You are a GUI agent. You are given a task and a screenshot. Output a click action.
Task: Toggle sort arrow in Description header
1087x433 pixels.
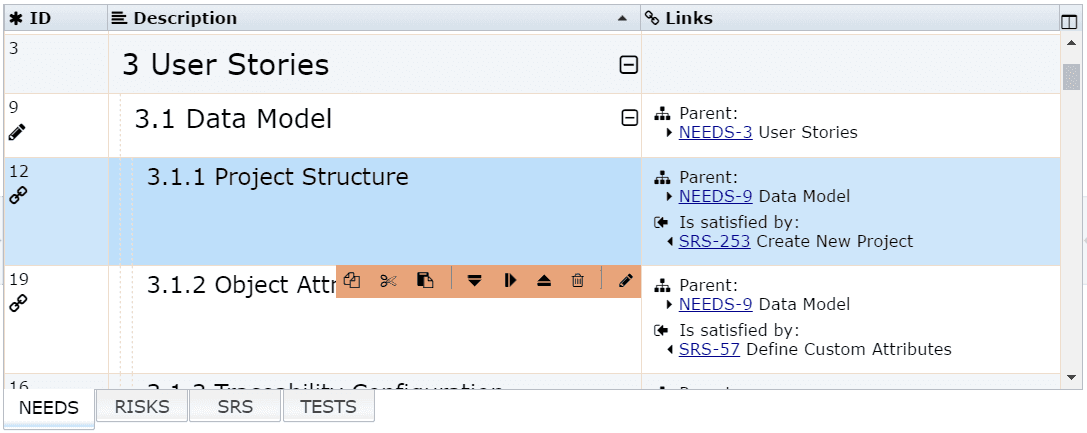pos(622,19)
